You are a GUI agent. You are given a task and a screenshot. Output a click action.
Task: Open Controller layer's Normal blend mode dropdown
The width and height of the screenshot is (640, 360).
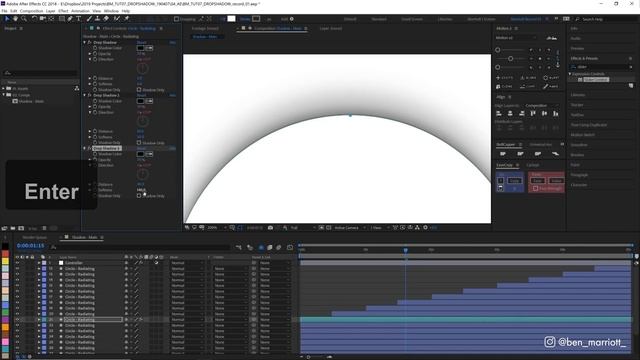tap(186, 263)
